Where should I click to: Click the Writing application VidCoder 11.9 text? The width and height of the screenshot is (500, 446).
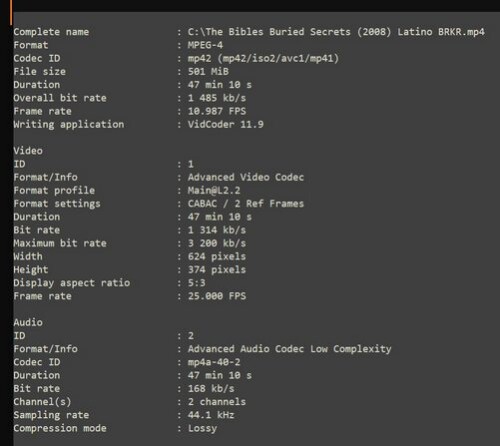[226, 124]
